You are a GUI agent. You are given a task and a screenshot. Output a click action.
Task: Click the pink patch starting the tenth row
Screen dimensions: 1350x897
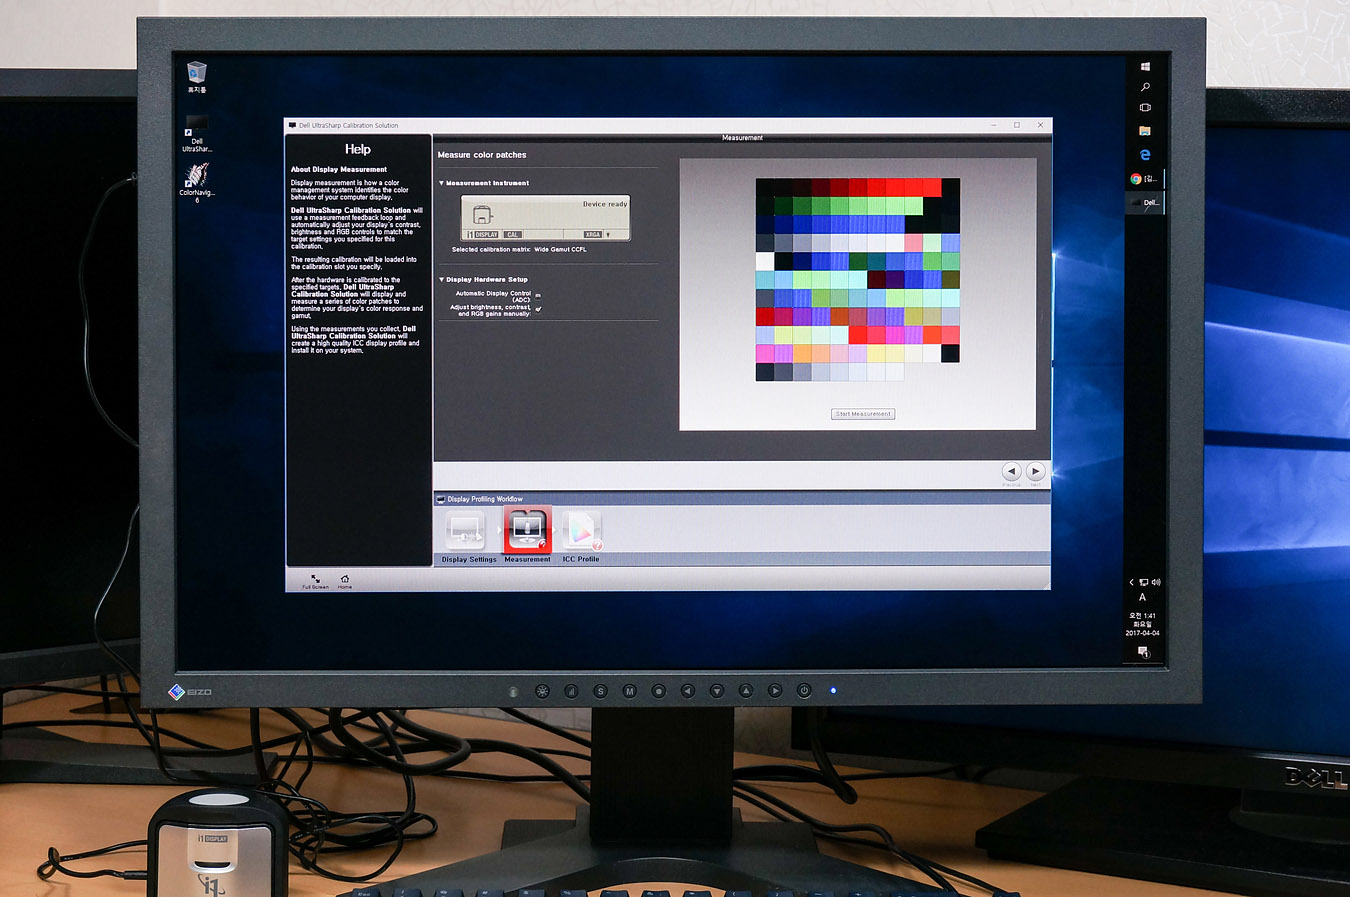pyautogui.click(x=765, y=353)
